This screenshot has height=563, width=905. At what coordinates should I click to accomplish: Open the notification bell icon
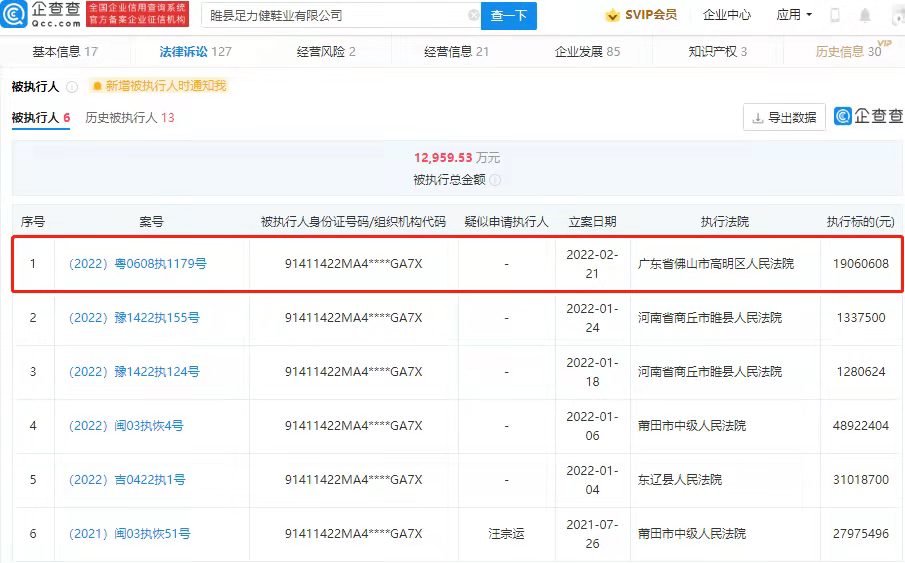[x=865, y=15]
